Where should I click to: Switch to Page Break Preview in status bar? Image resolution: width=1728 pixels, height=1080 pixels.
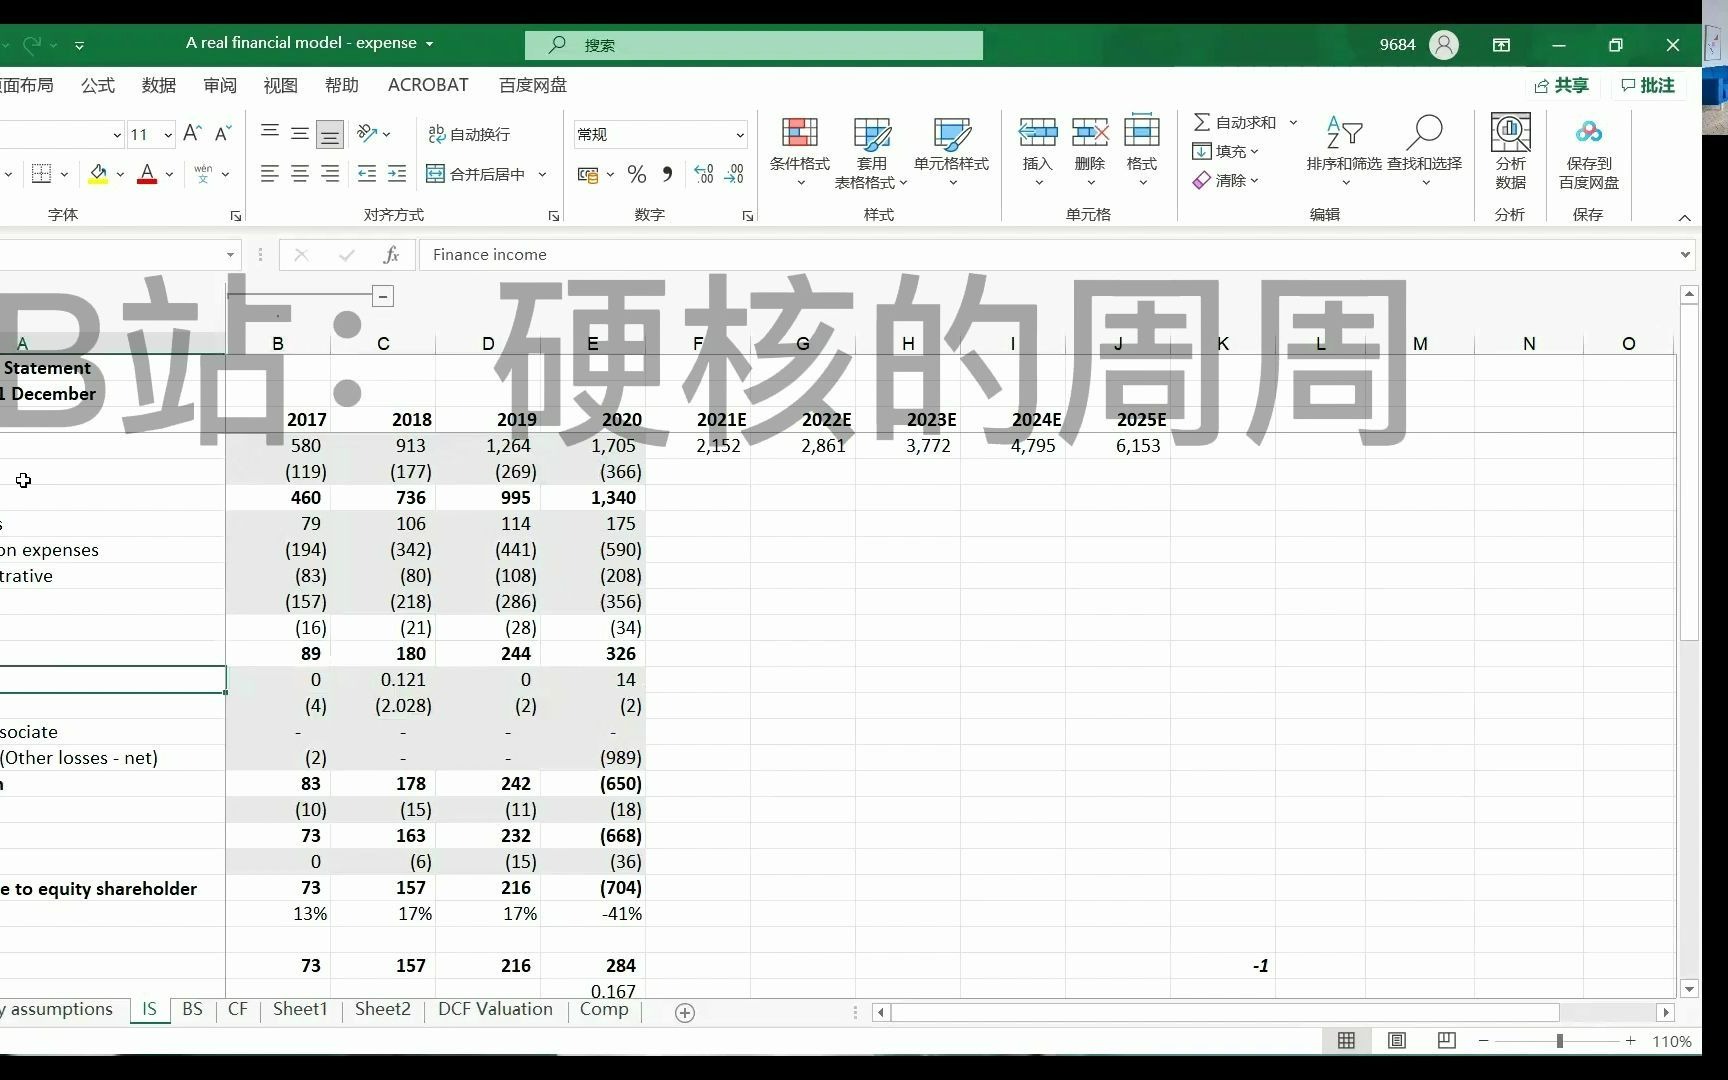pos(1446,1041)
